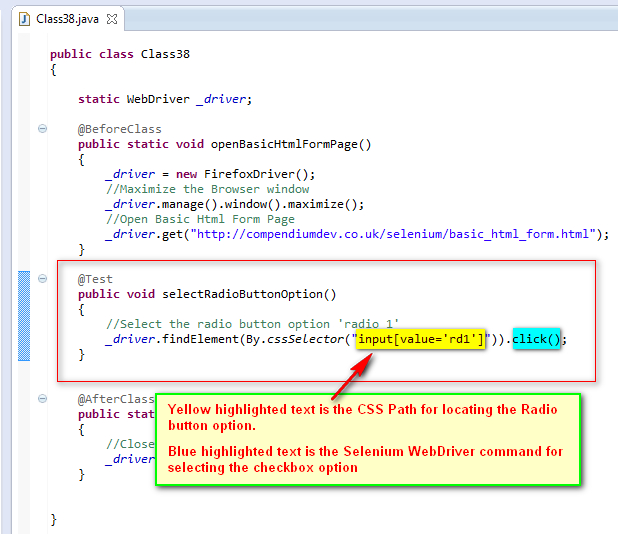Click the @AfterClass annotation

pos(116,399)
